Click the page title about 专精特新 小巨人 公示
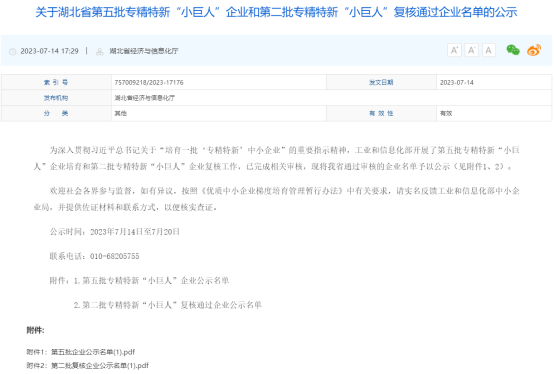This screenshot has height=374, width=554. point(276,12)
